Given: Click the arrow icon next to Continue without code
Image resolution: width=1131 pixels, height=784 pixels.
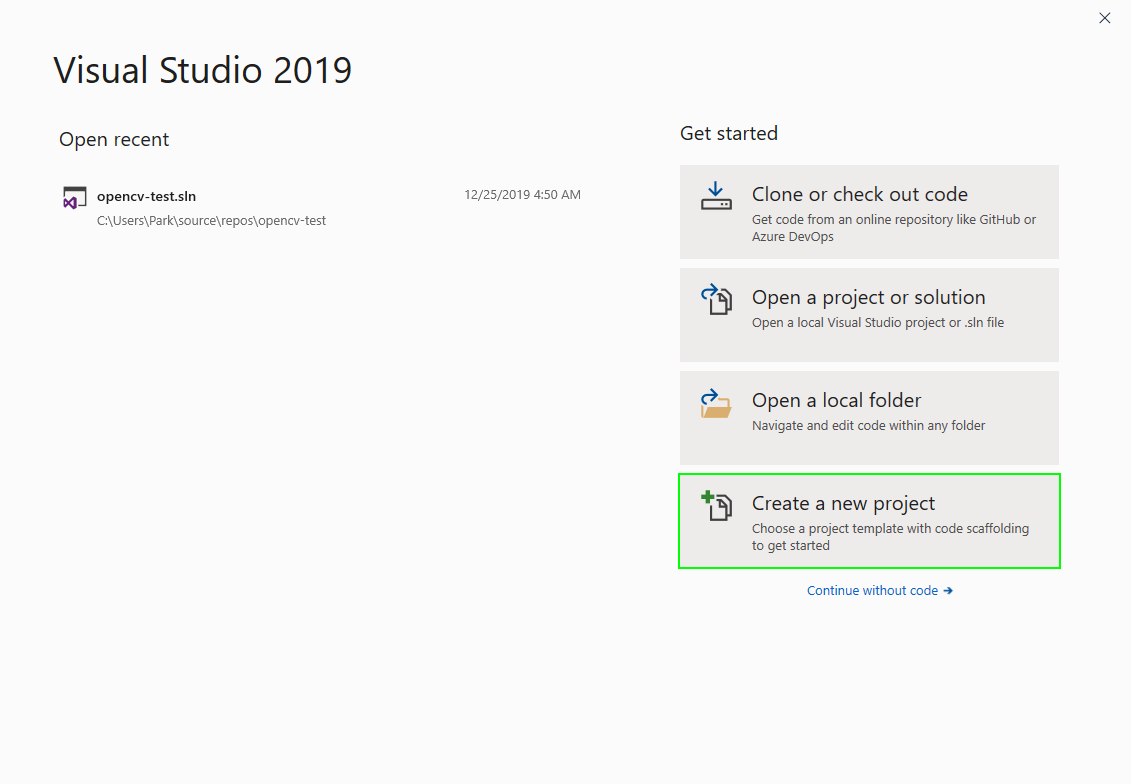Looking at the screenshot, I should (946, 590).
